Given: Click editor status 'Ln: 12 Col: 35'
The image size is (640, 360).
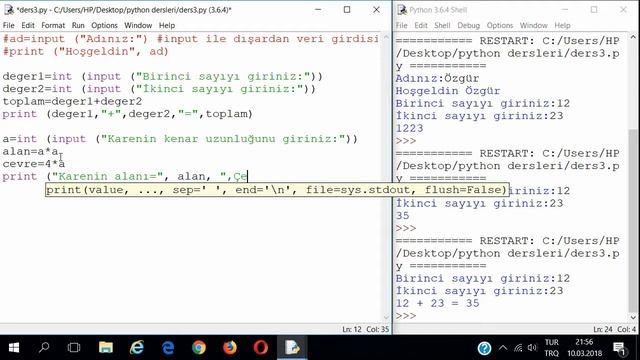Looking at the screenshot, I should point(365,329).
